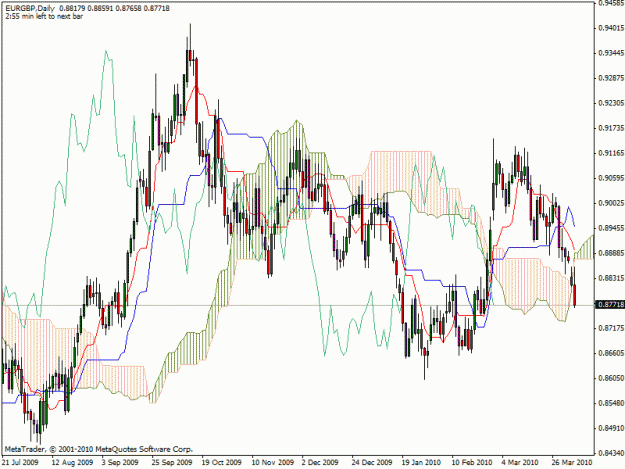Viewport: 625px width, 469px height.
Task: Click the 0.86605 price axis label
Action: (x=611, y=353)
